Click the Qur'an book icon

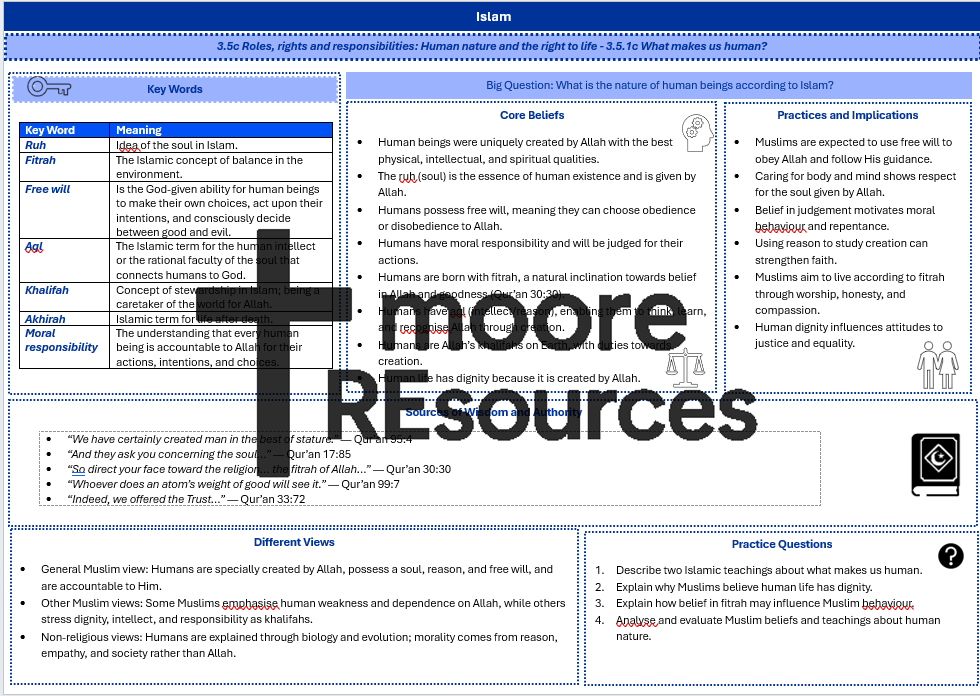tap(935, 465)
